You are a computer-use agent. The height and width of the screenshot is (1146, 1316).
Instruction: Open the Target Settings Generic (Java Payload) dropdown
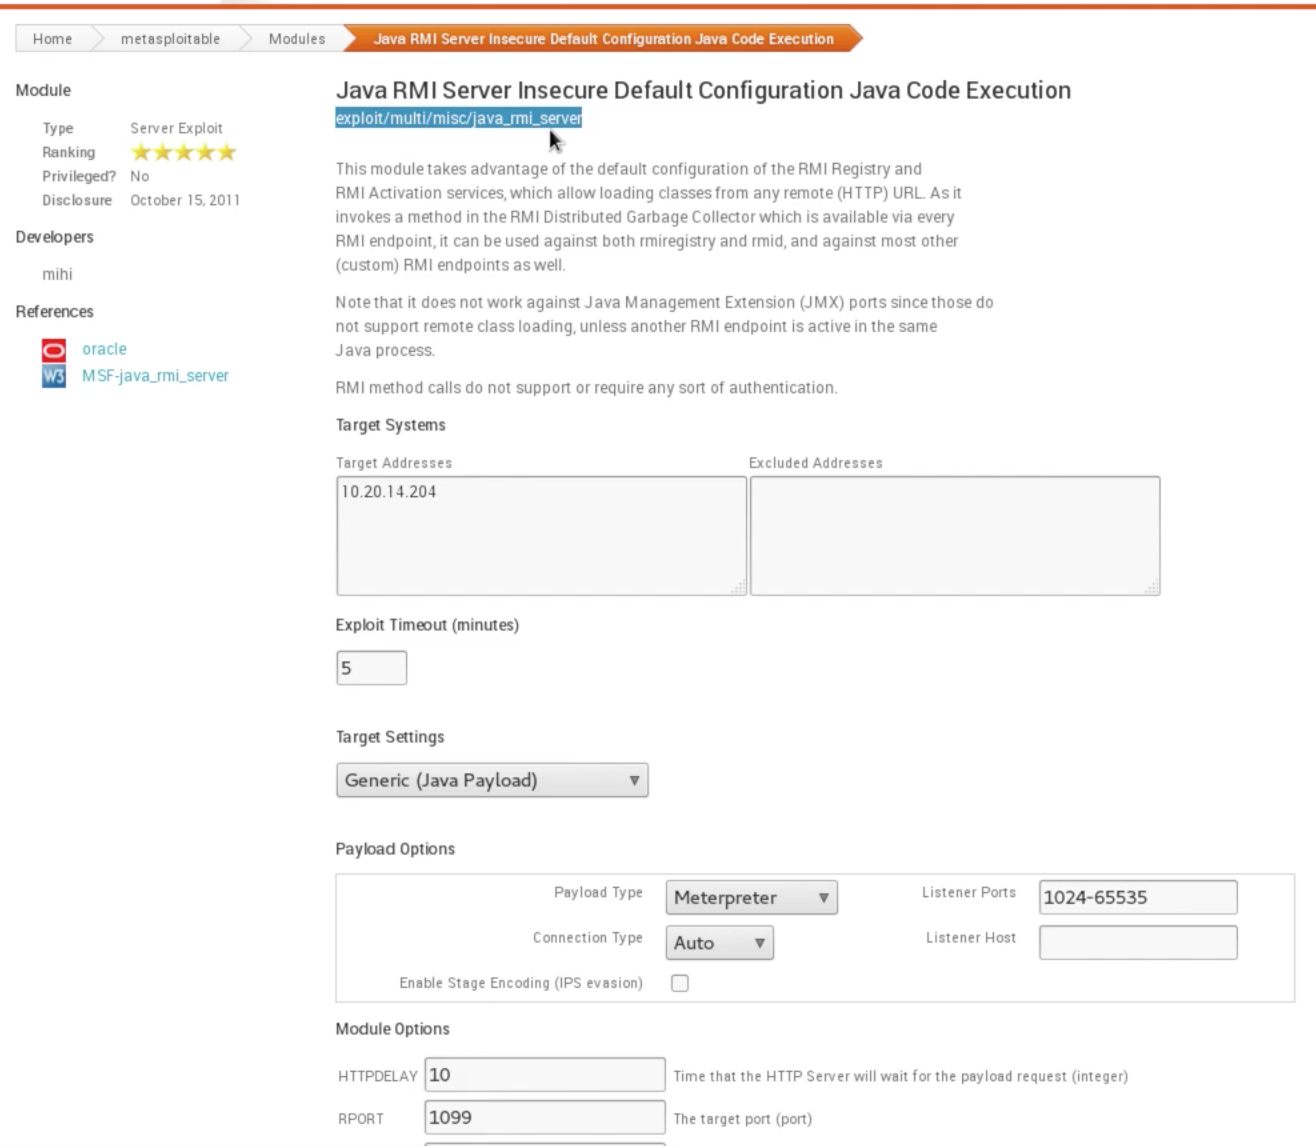pyautogui.click(x=492, y=780)
